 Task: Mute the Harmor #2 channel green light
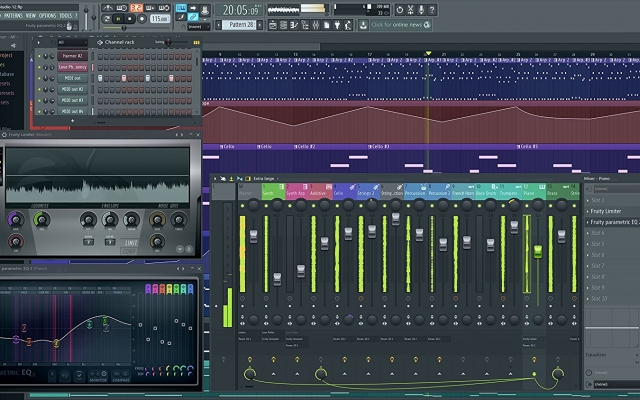(x=39, y=56)
